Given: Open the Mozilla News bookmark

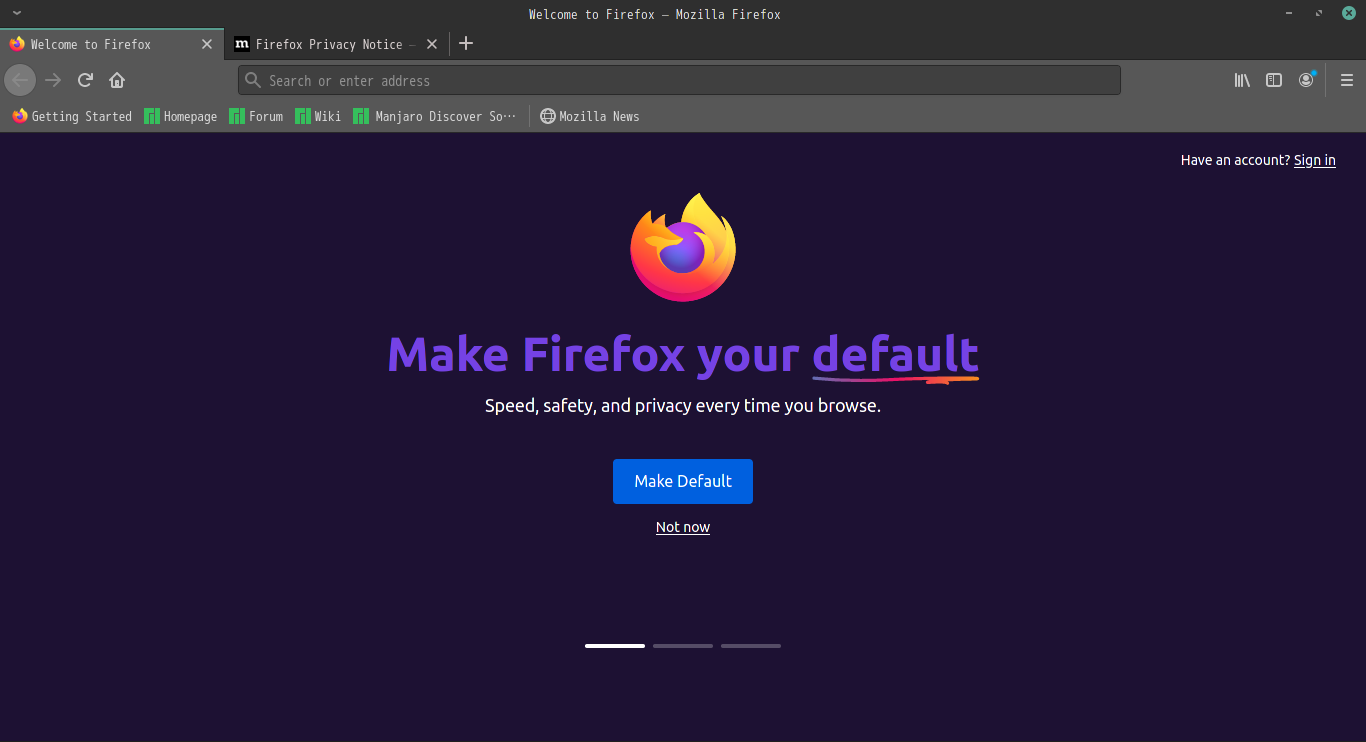Looking at the screenshot, I should click(589, 116).
